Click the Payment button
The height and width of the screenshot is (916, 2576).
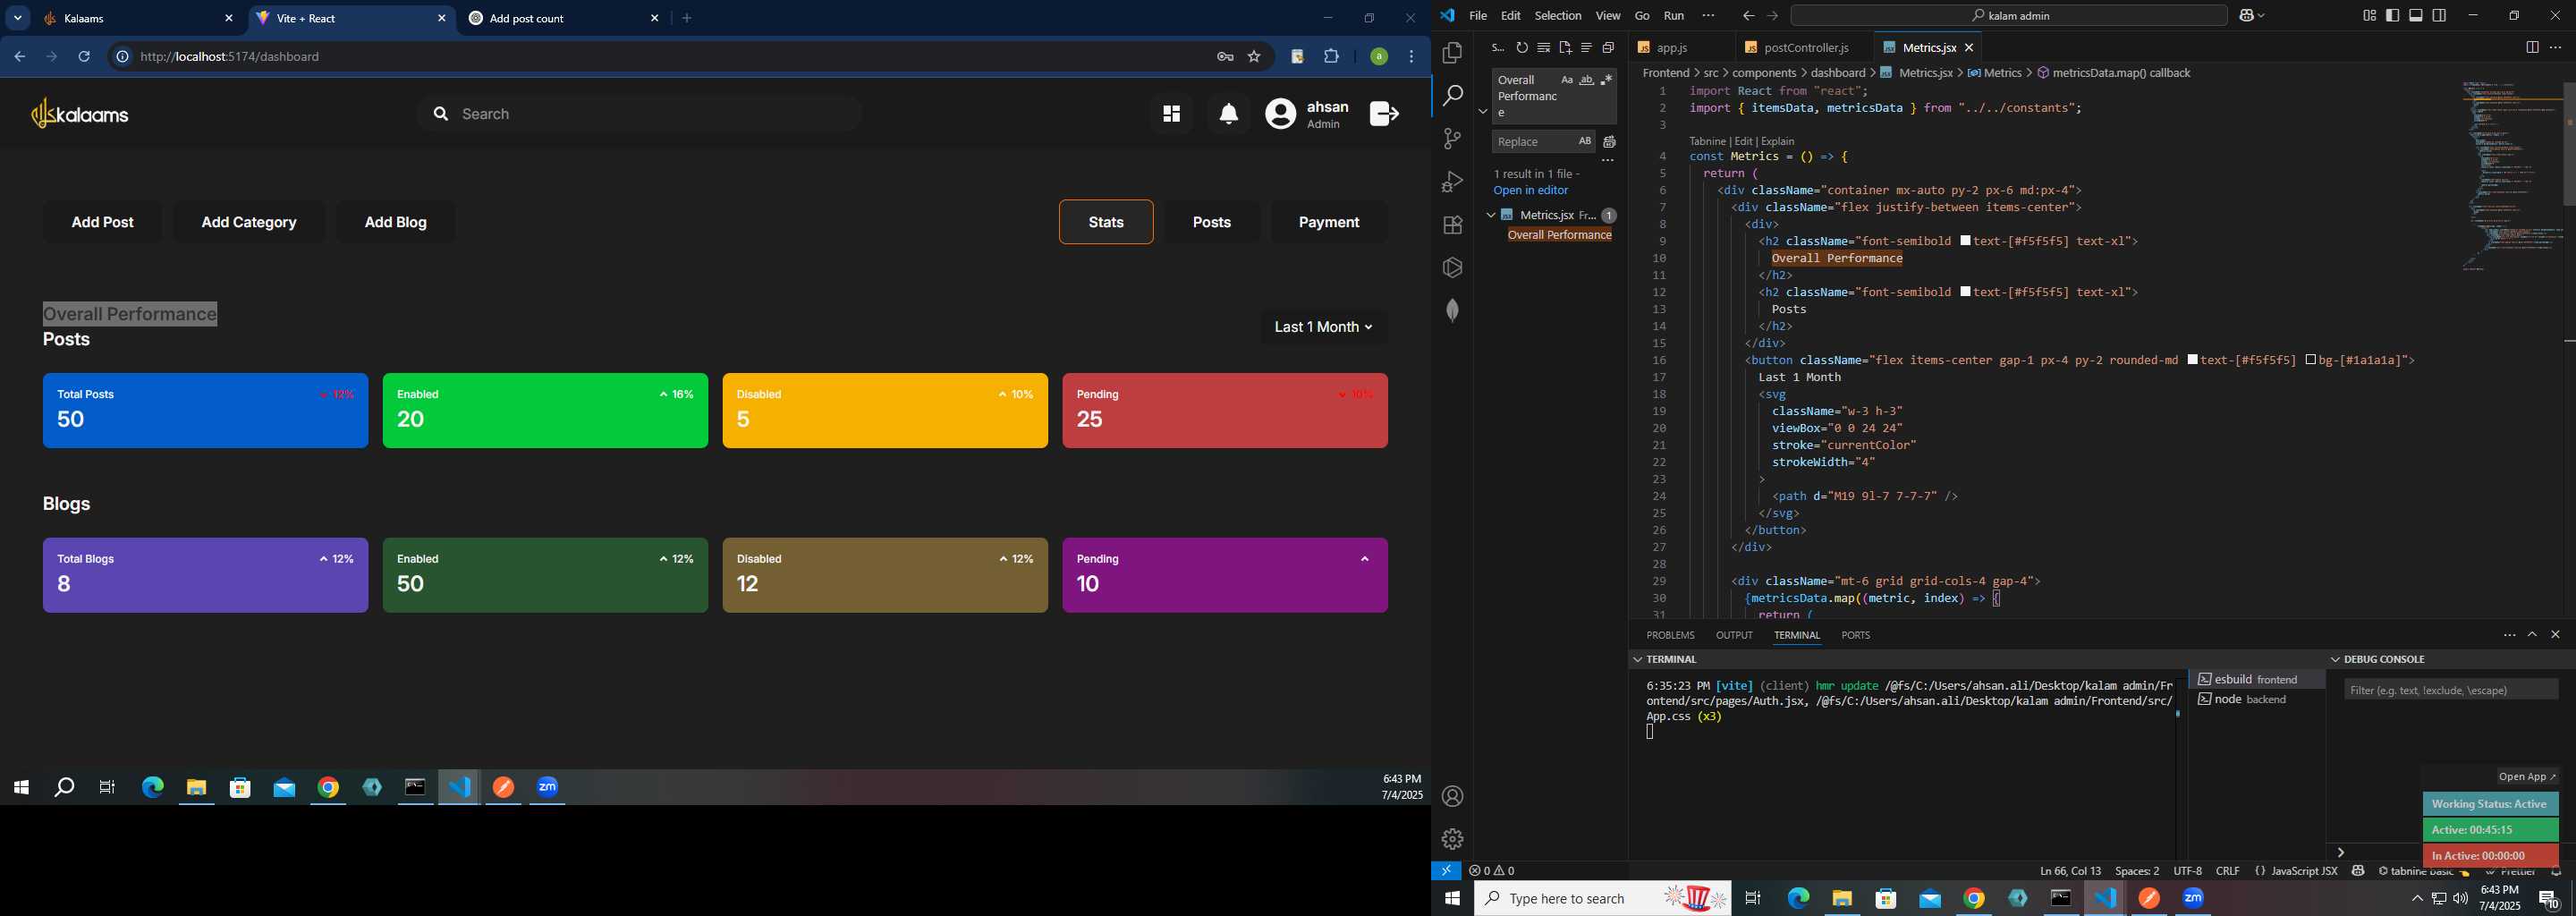(1328, 222)
